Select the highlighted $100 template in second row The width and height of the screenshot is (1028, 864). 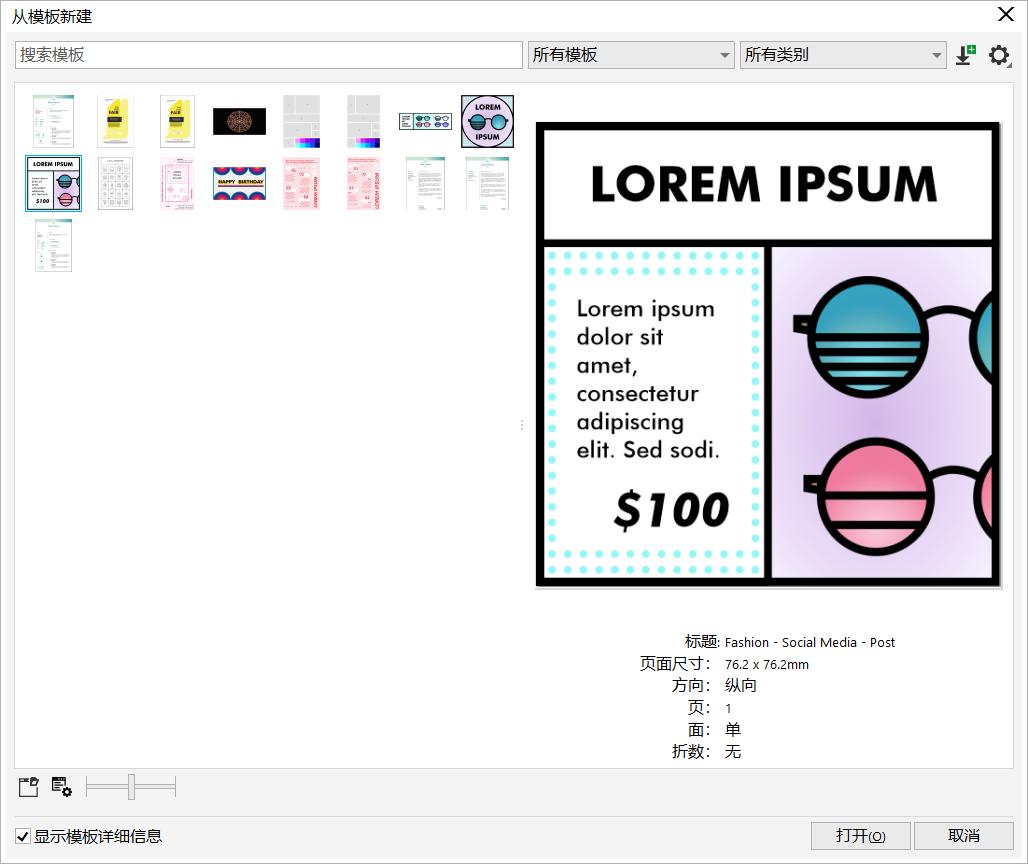click(x=52, y=183)
